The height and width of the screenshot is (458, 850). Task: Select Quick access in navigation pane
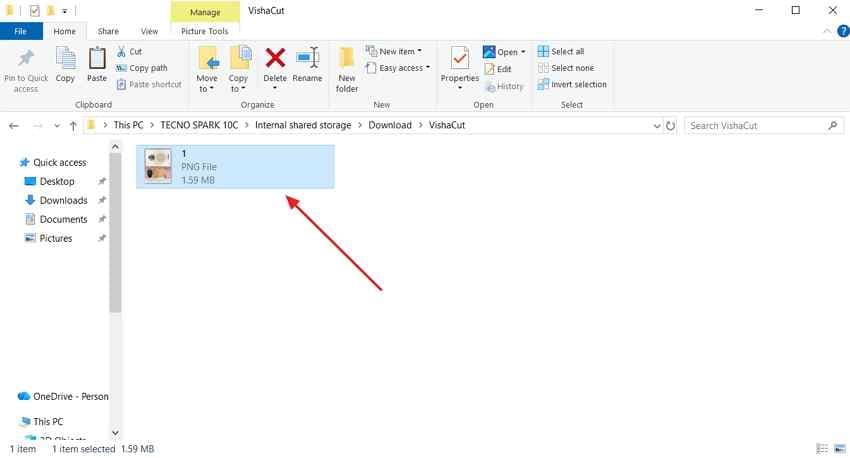coord(53,163)
